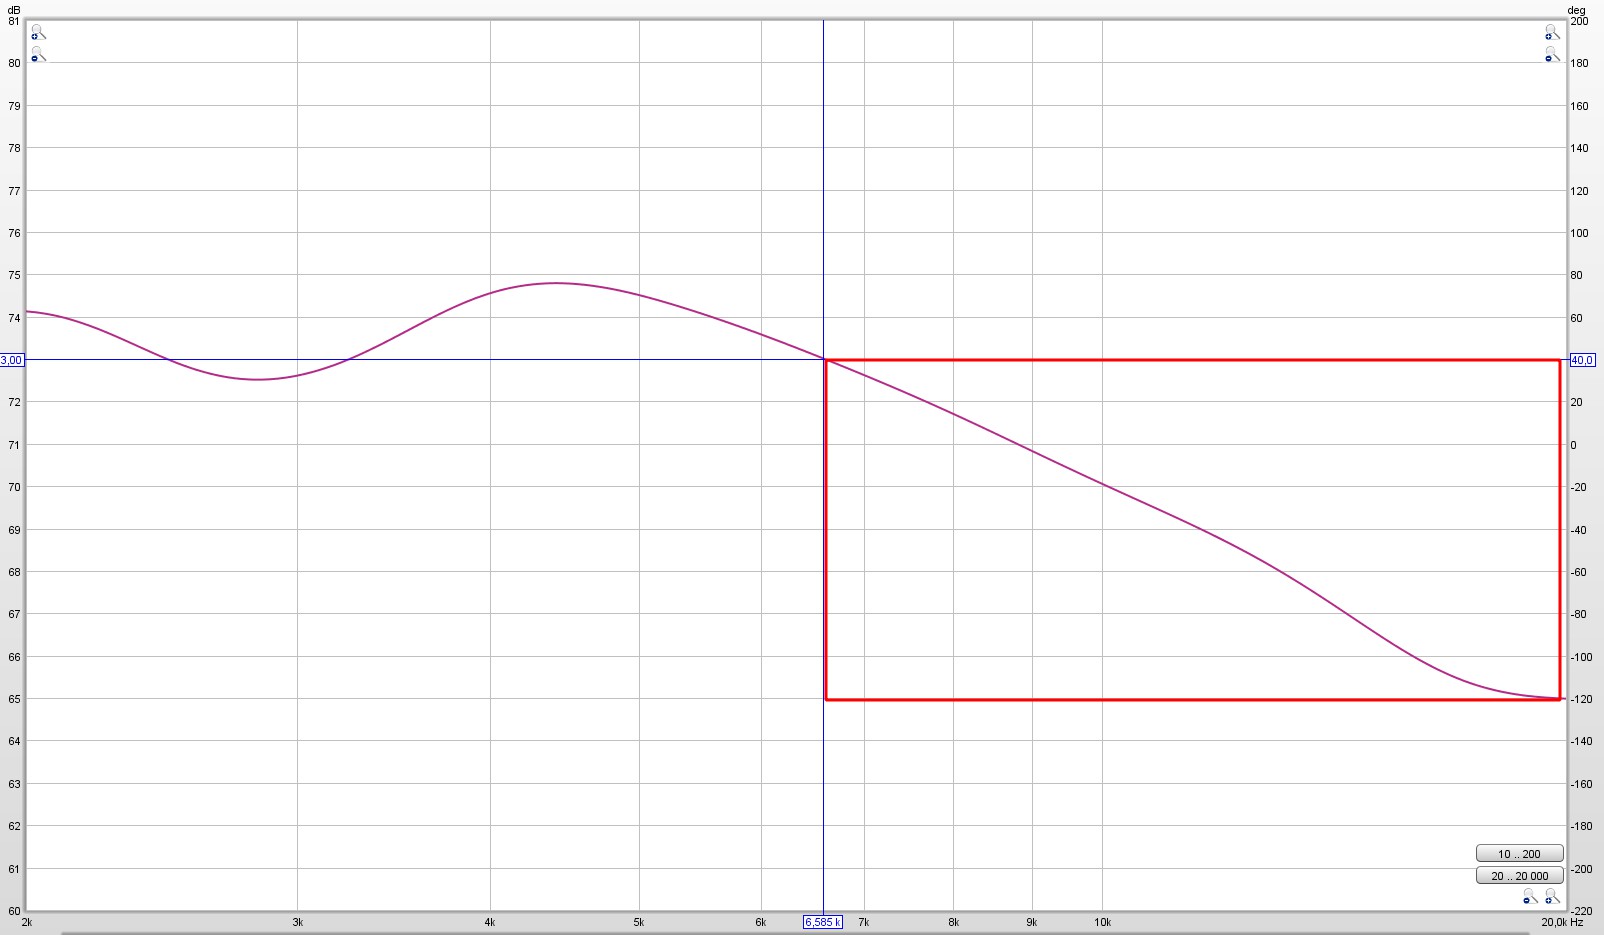
Task: Zoom out the phase deg axis
Action: pos(1551,55)
